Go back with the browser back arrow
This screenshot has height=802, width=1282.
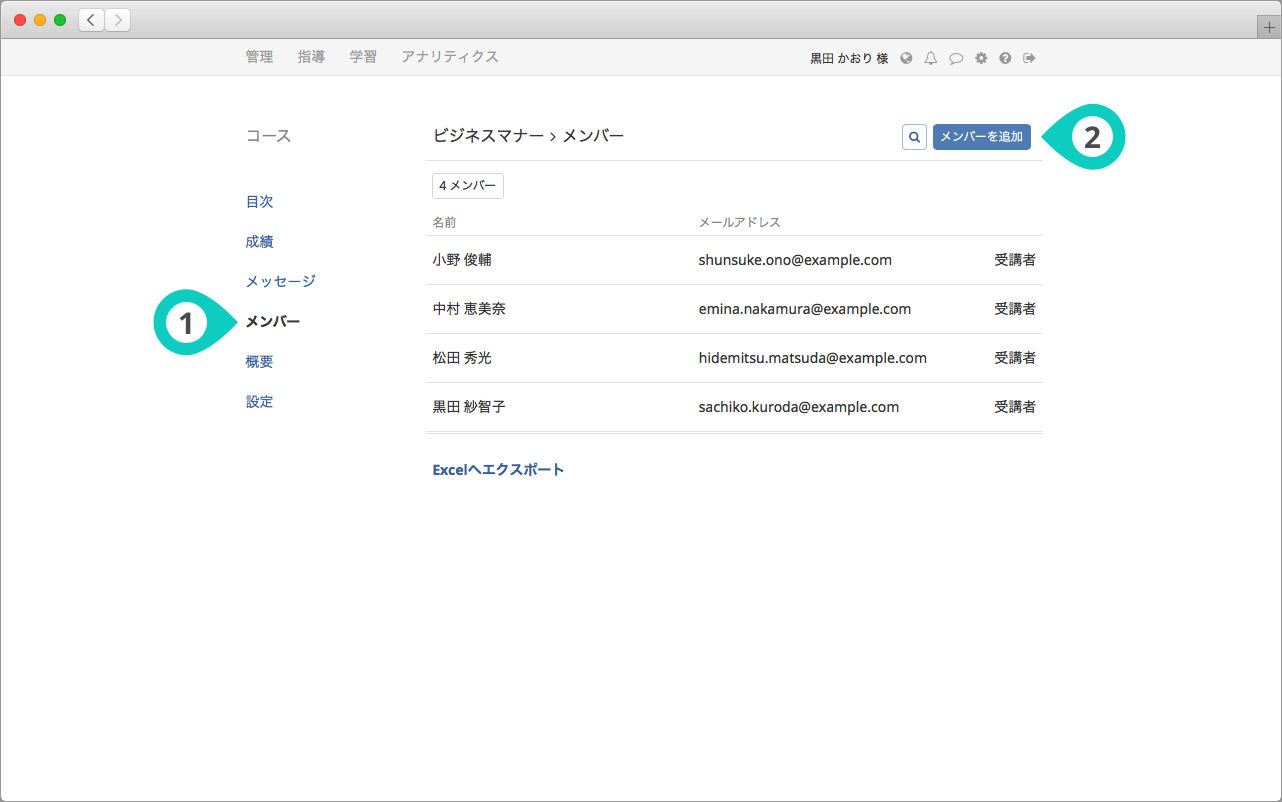click(92, 20)
